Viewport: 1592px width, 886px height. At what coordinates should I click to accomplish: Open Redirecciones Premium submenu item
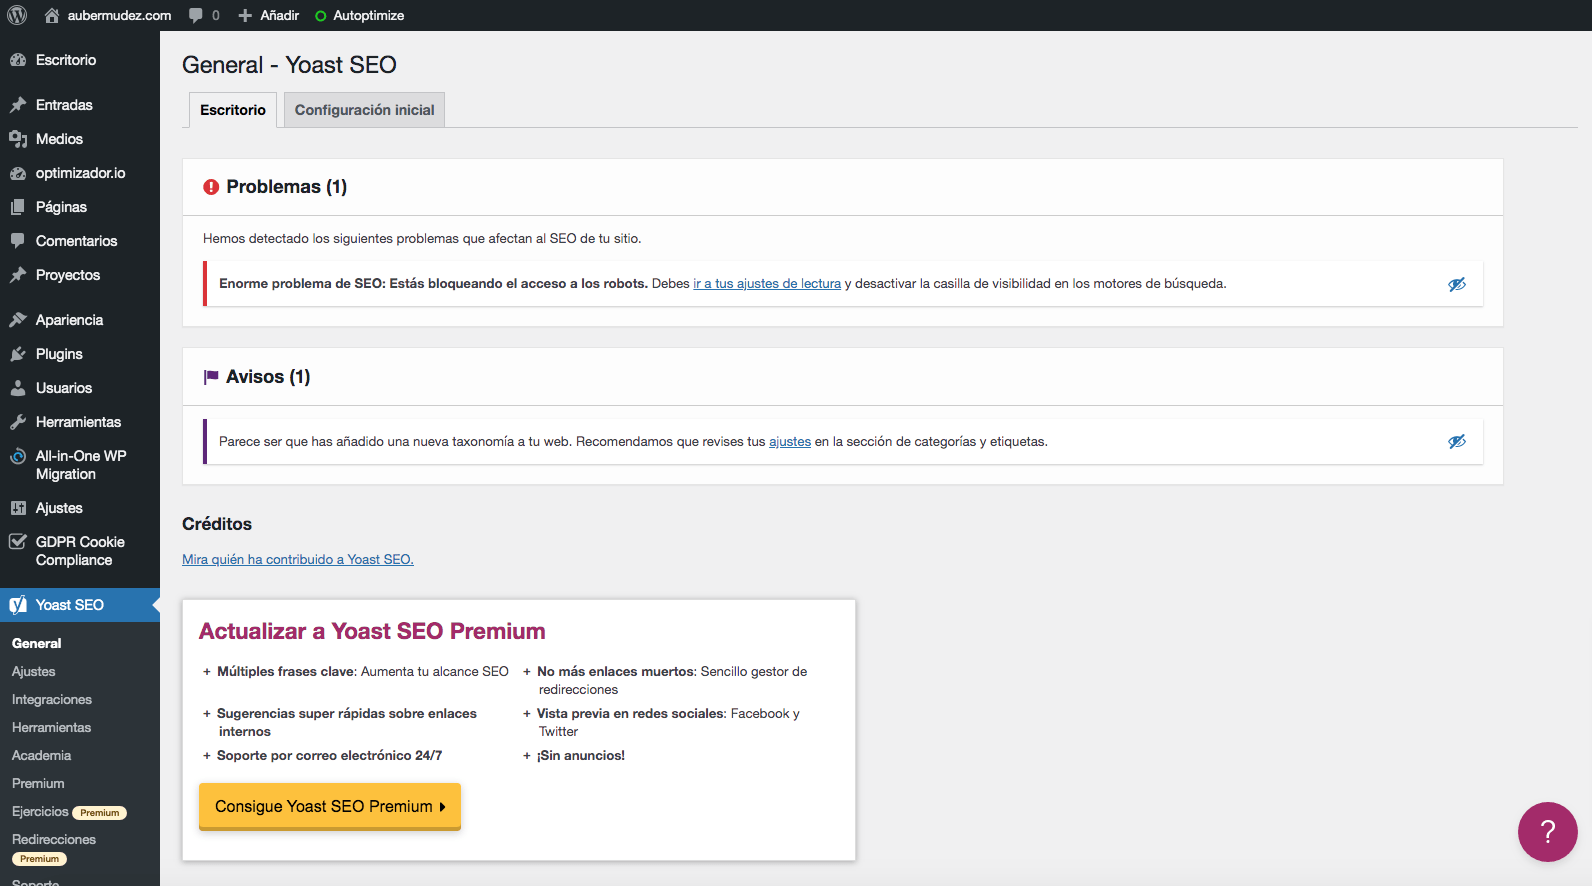click(54, 848)
